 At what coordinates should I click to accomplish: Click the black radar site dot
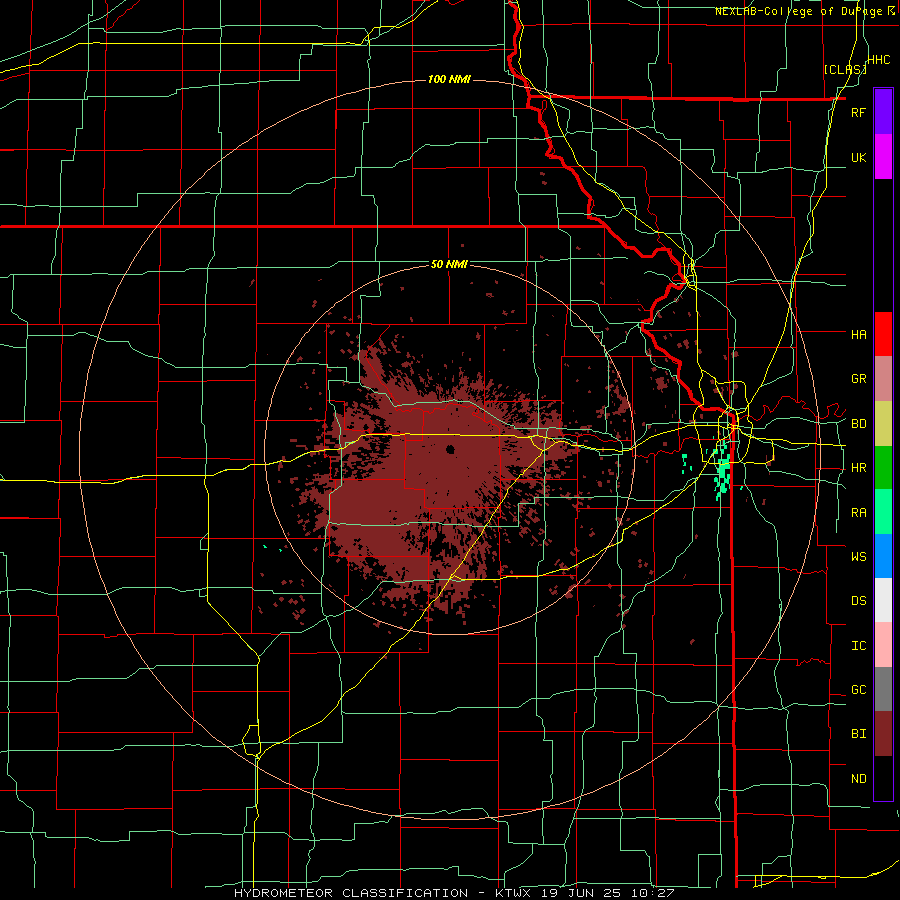pyautogui.click(x=450, y=449)
